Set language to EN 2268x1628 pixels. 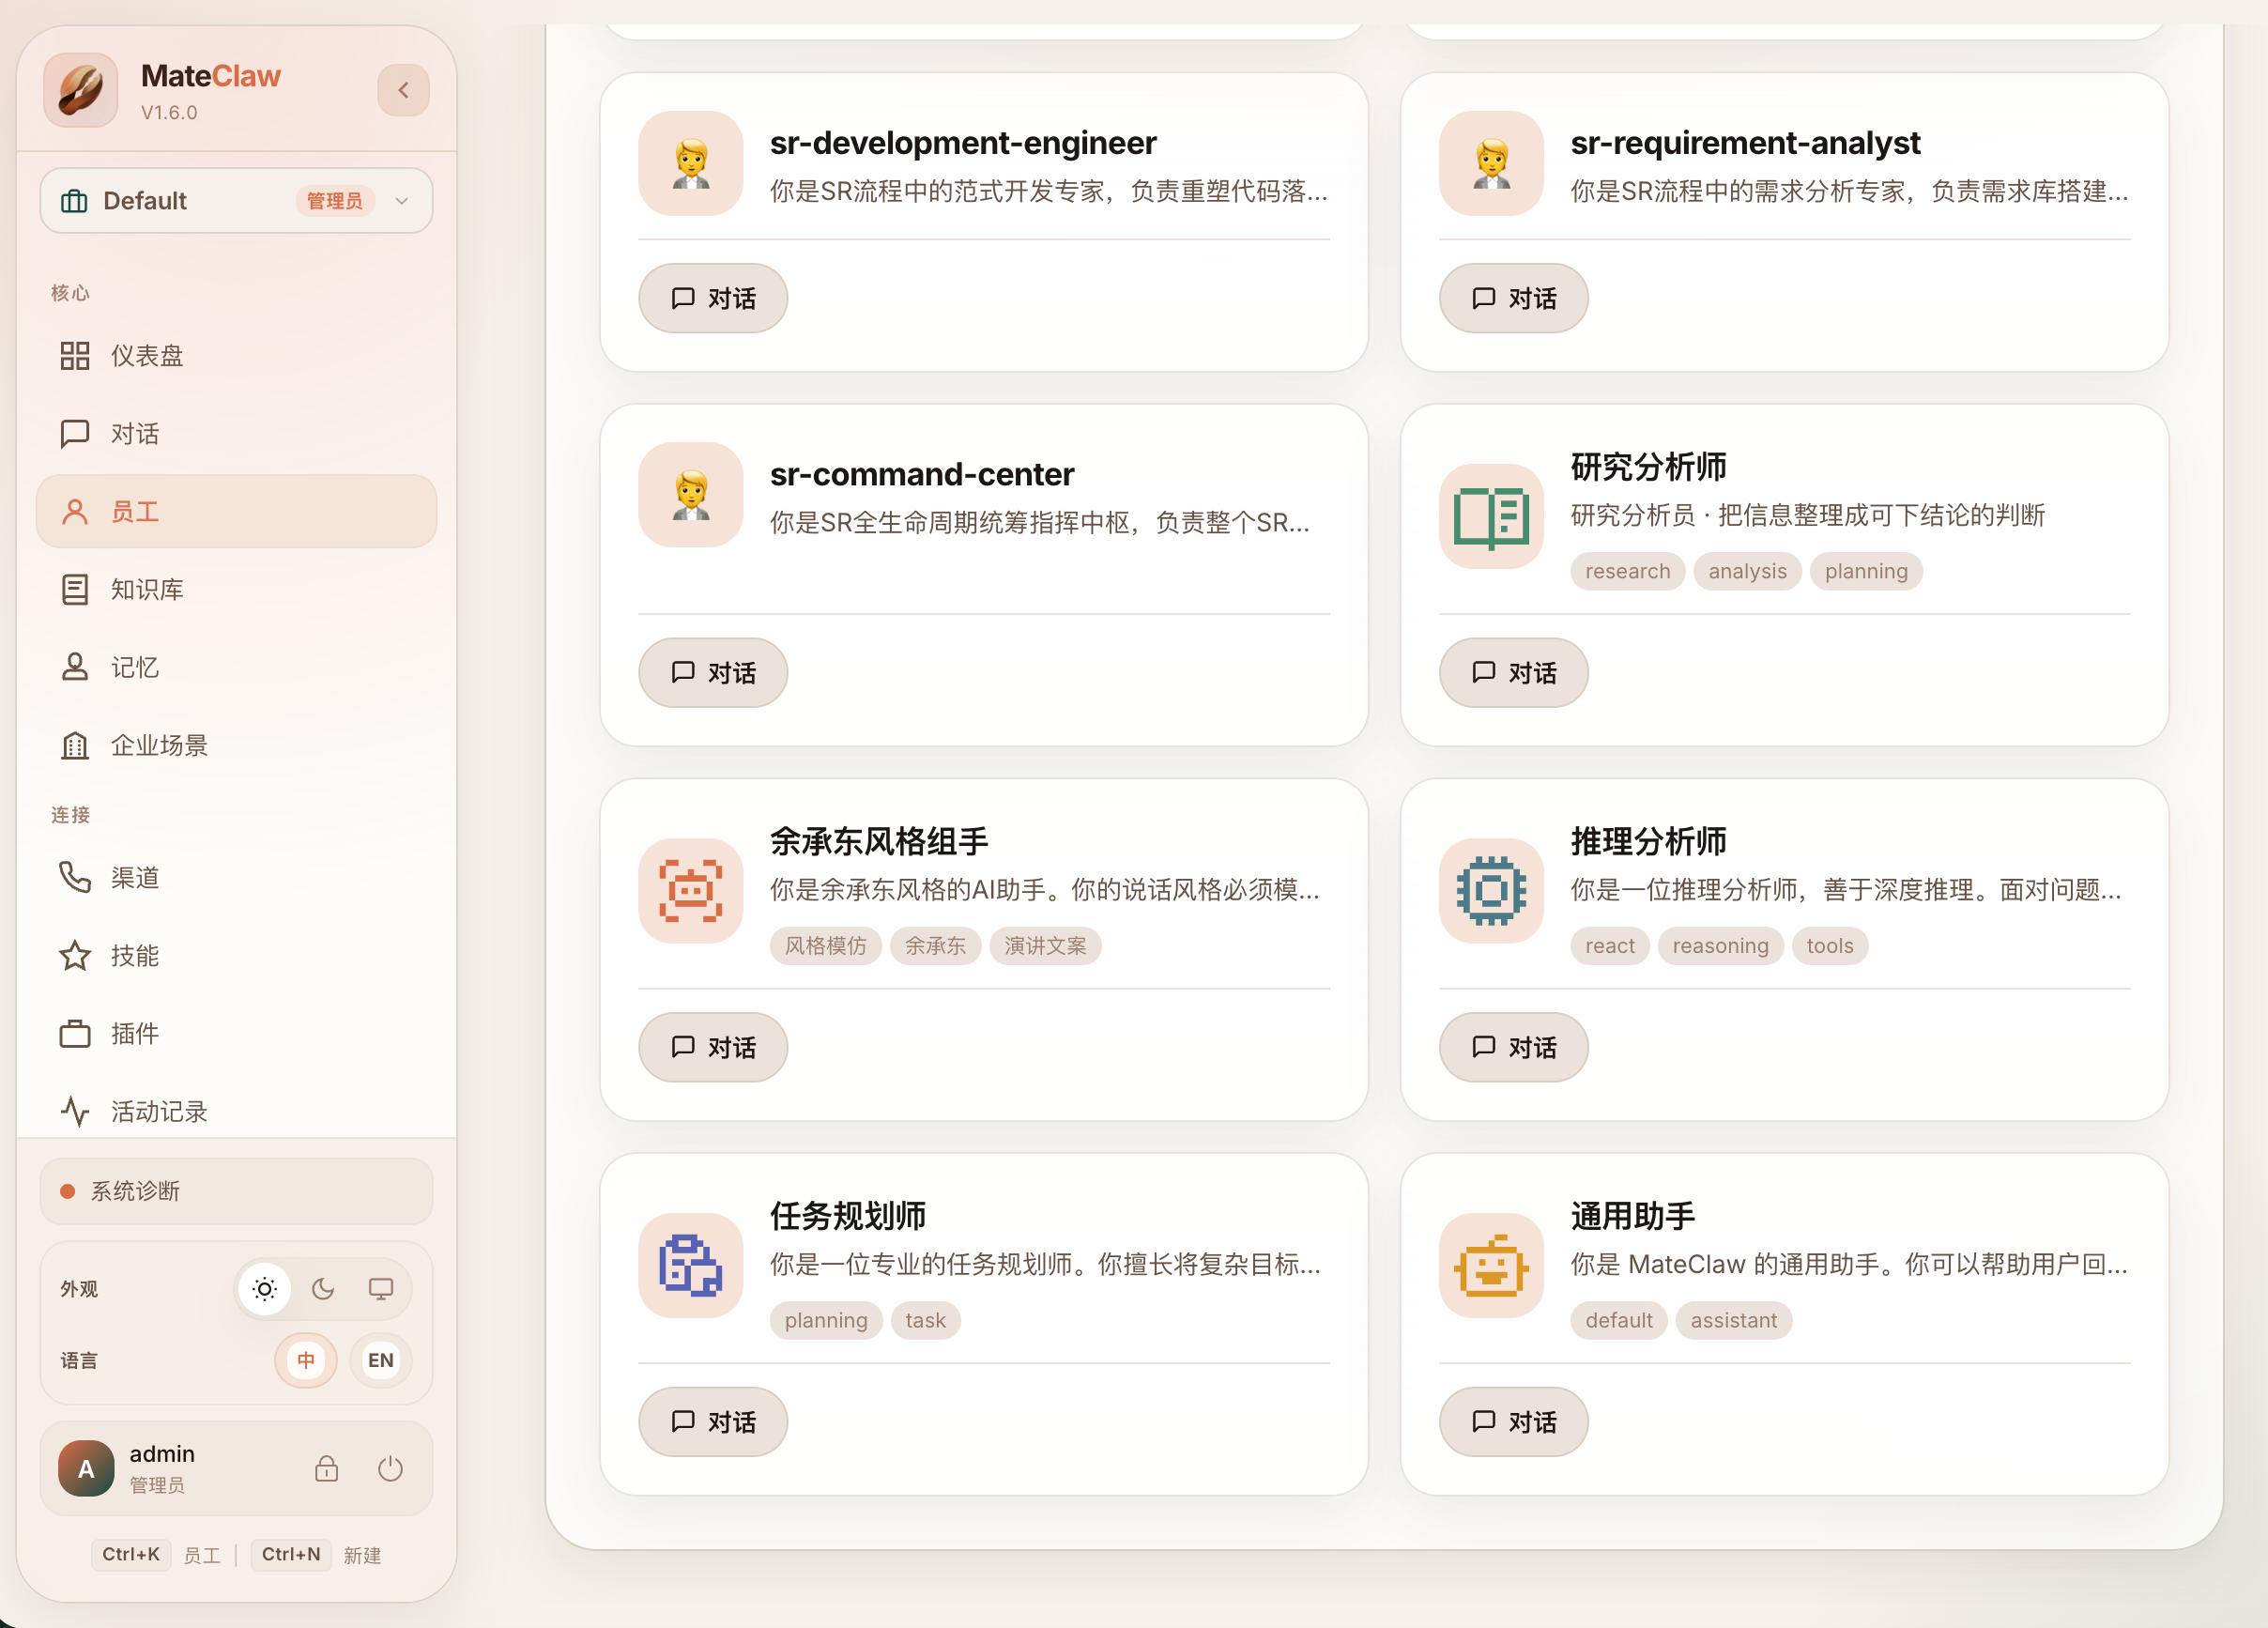381,1360
